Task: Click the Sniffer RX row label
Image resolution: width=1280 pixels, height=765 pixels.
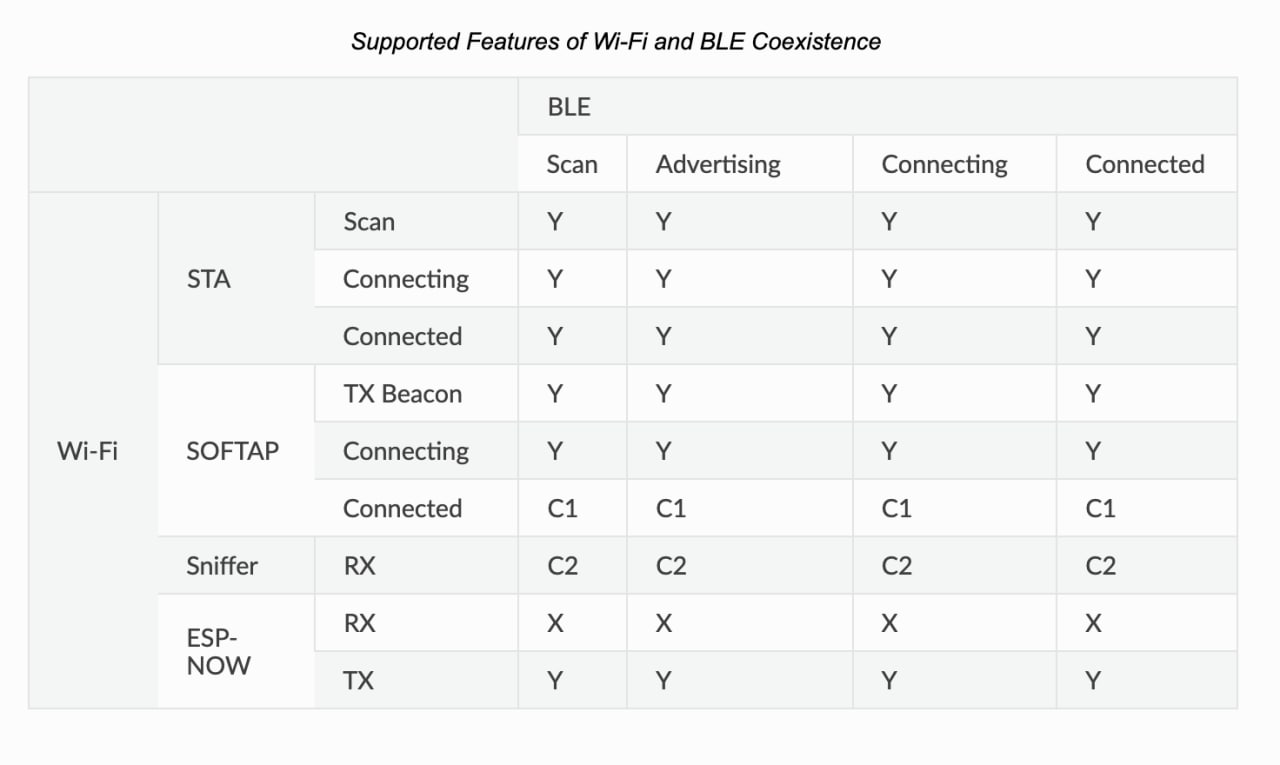Action: tap(359, 566)
